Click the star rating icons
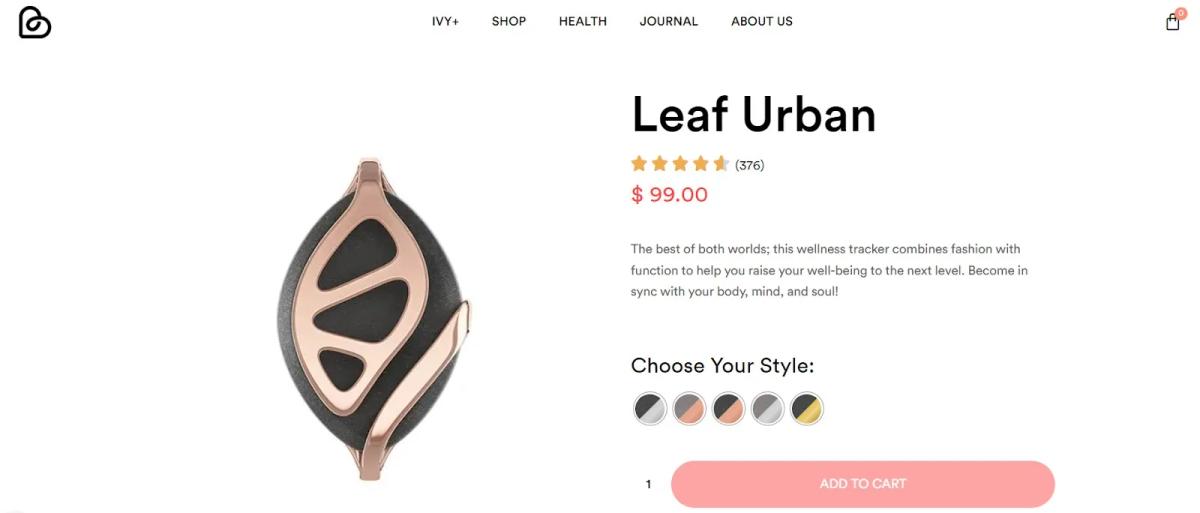1200x513 pixels. tap(680, 164)
